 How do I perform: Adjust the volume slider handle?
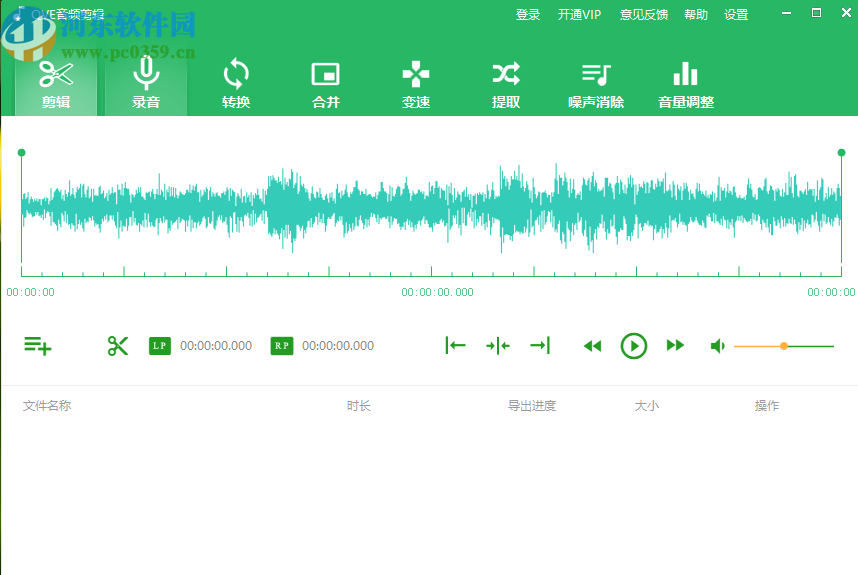[x=784, y=346]
